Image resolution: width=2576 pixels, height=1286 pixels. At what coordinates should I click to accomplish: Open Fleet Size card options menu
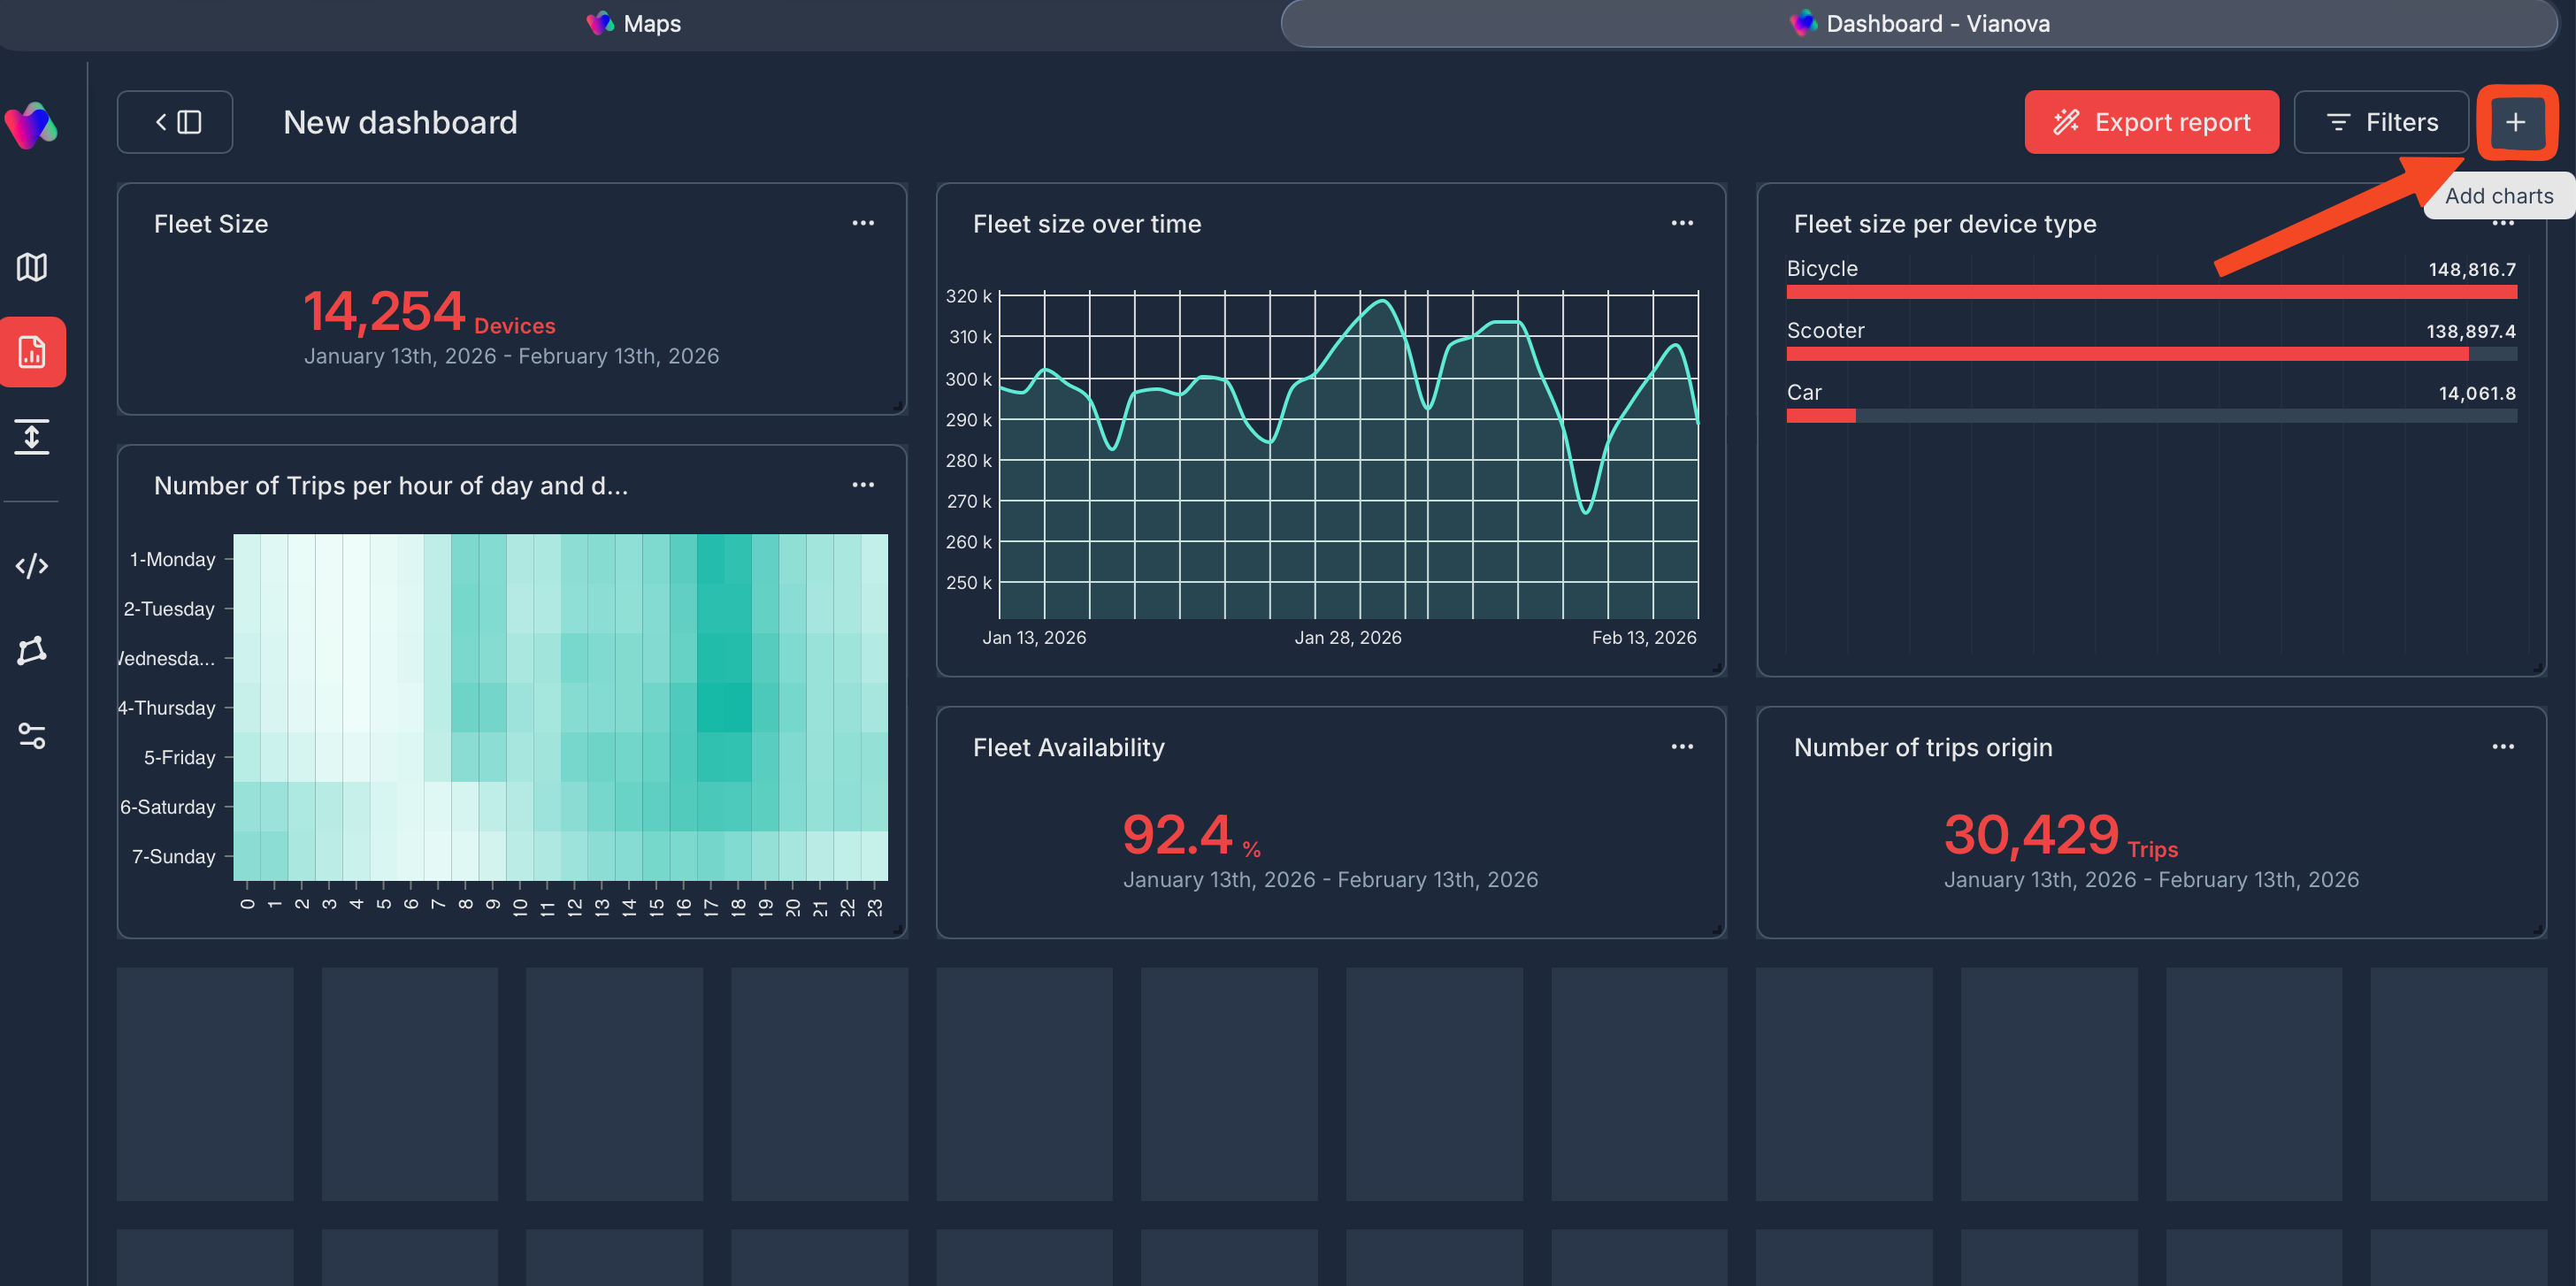pos(863,223)
